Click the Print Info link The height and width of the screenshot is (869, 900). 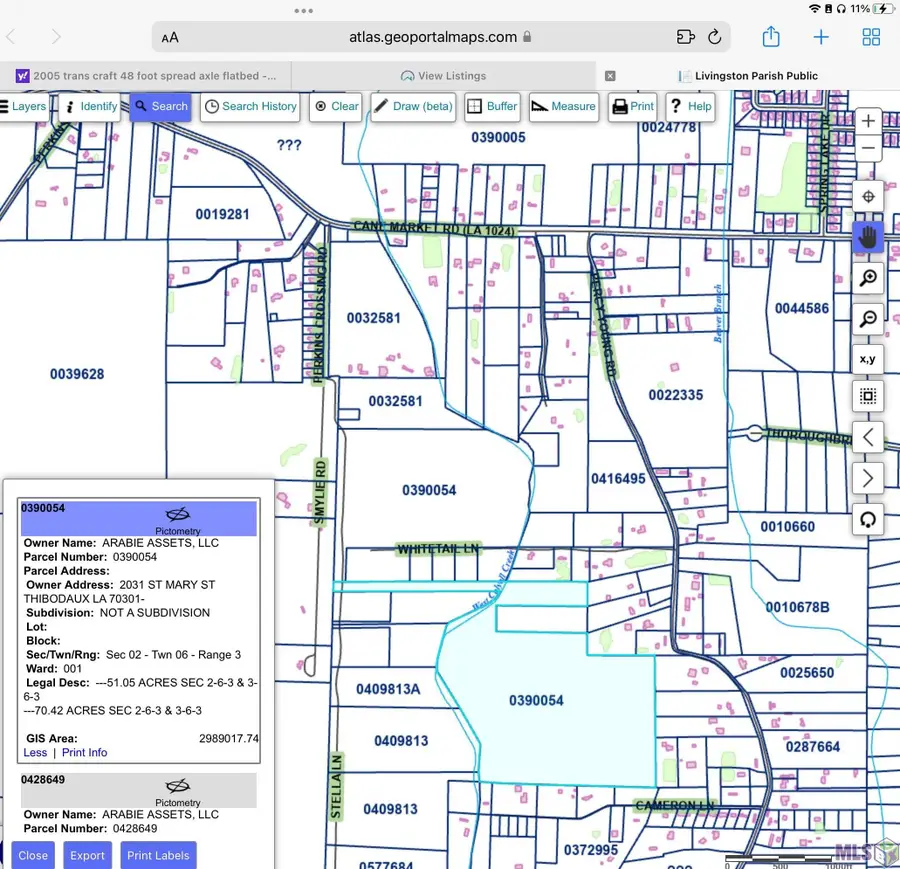(x=84, y=752)
